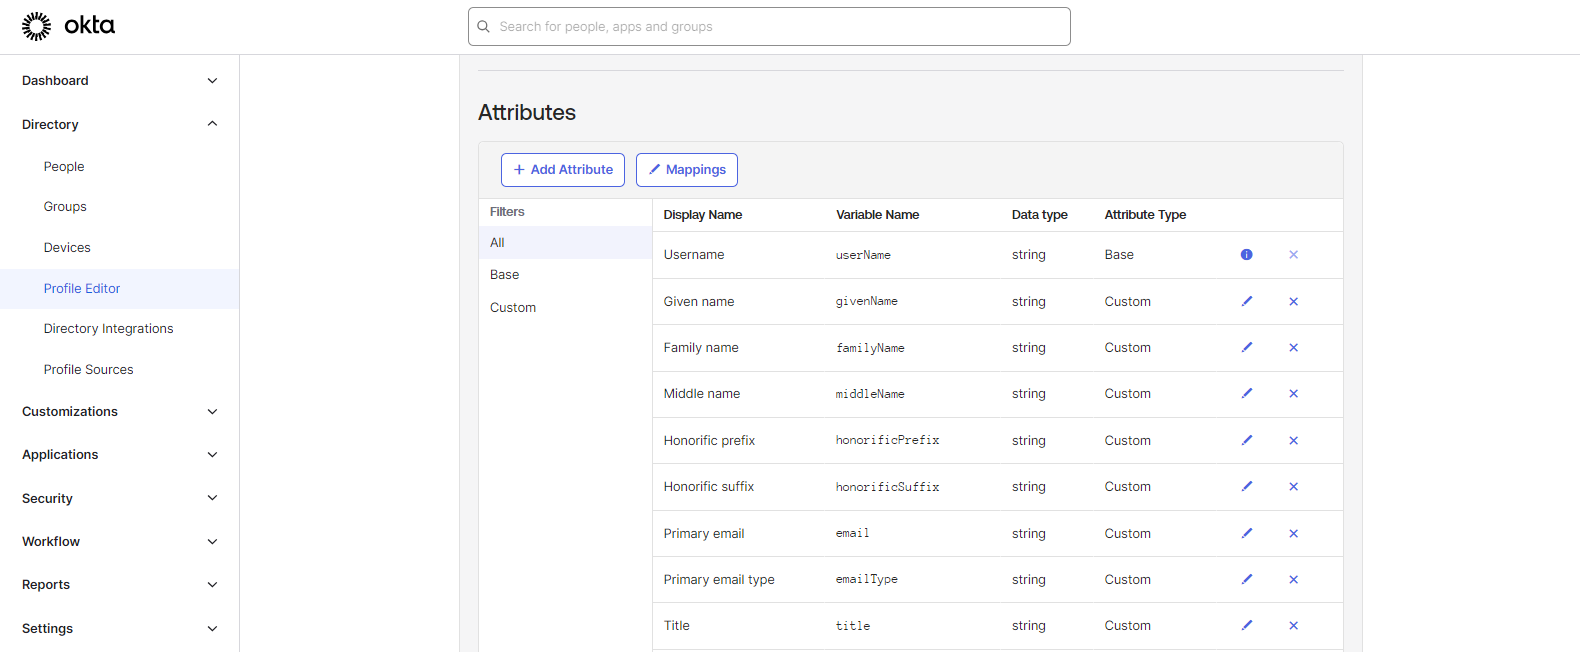1580x652 pixels.
Task: Delete the Title attribute
Action: pos(1293,626)
